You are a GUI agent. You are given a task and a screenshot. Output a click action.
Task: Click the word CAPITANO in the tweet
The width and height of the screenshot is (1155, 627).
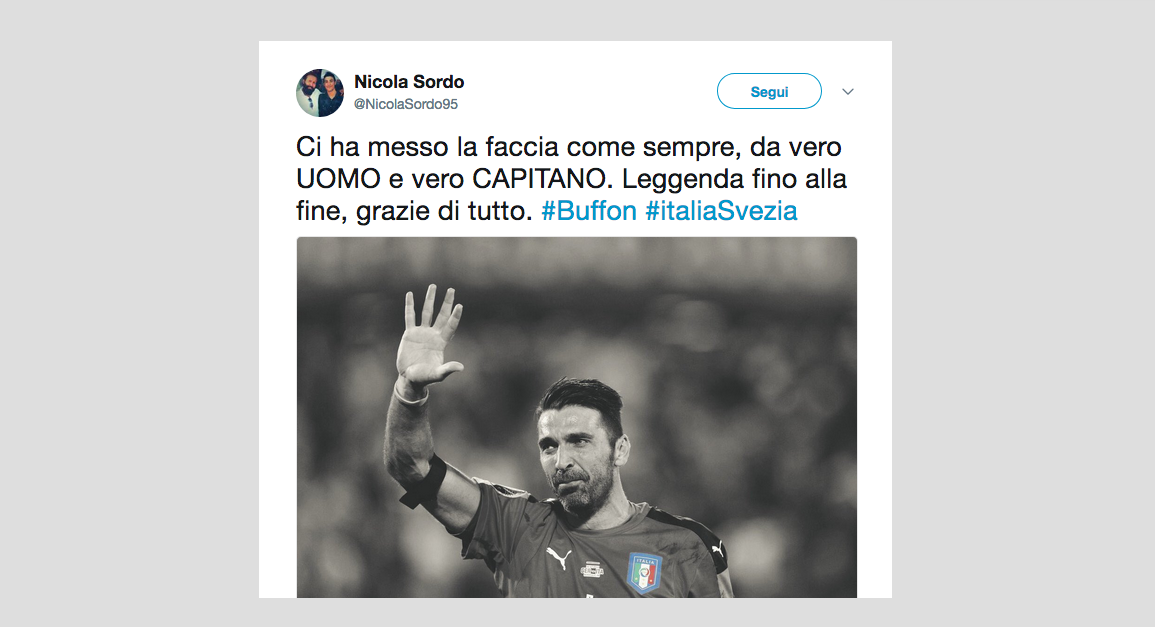click(540, 179)
